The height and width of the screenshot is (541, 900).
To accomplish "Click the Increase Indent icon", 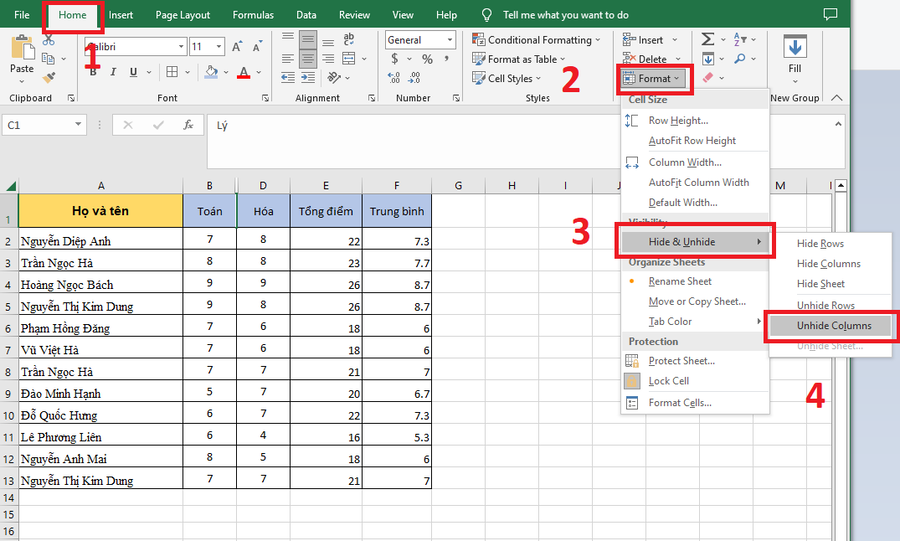I will tap(308, 77).
